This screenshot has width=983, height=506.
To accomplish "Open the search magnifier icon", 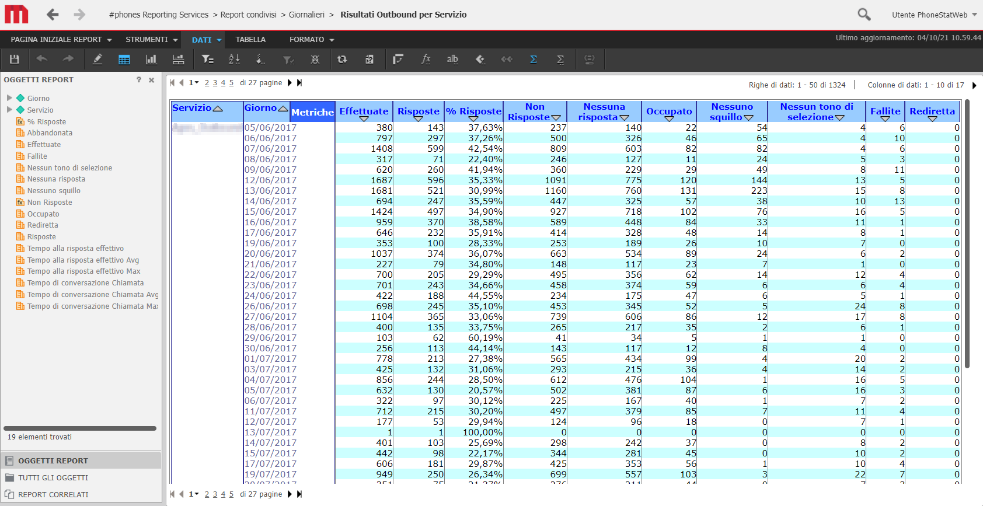I will (x=864, y=14).
